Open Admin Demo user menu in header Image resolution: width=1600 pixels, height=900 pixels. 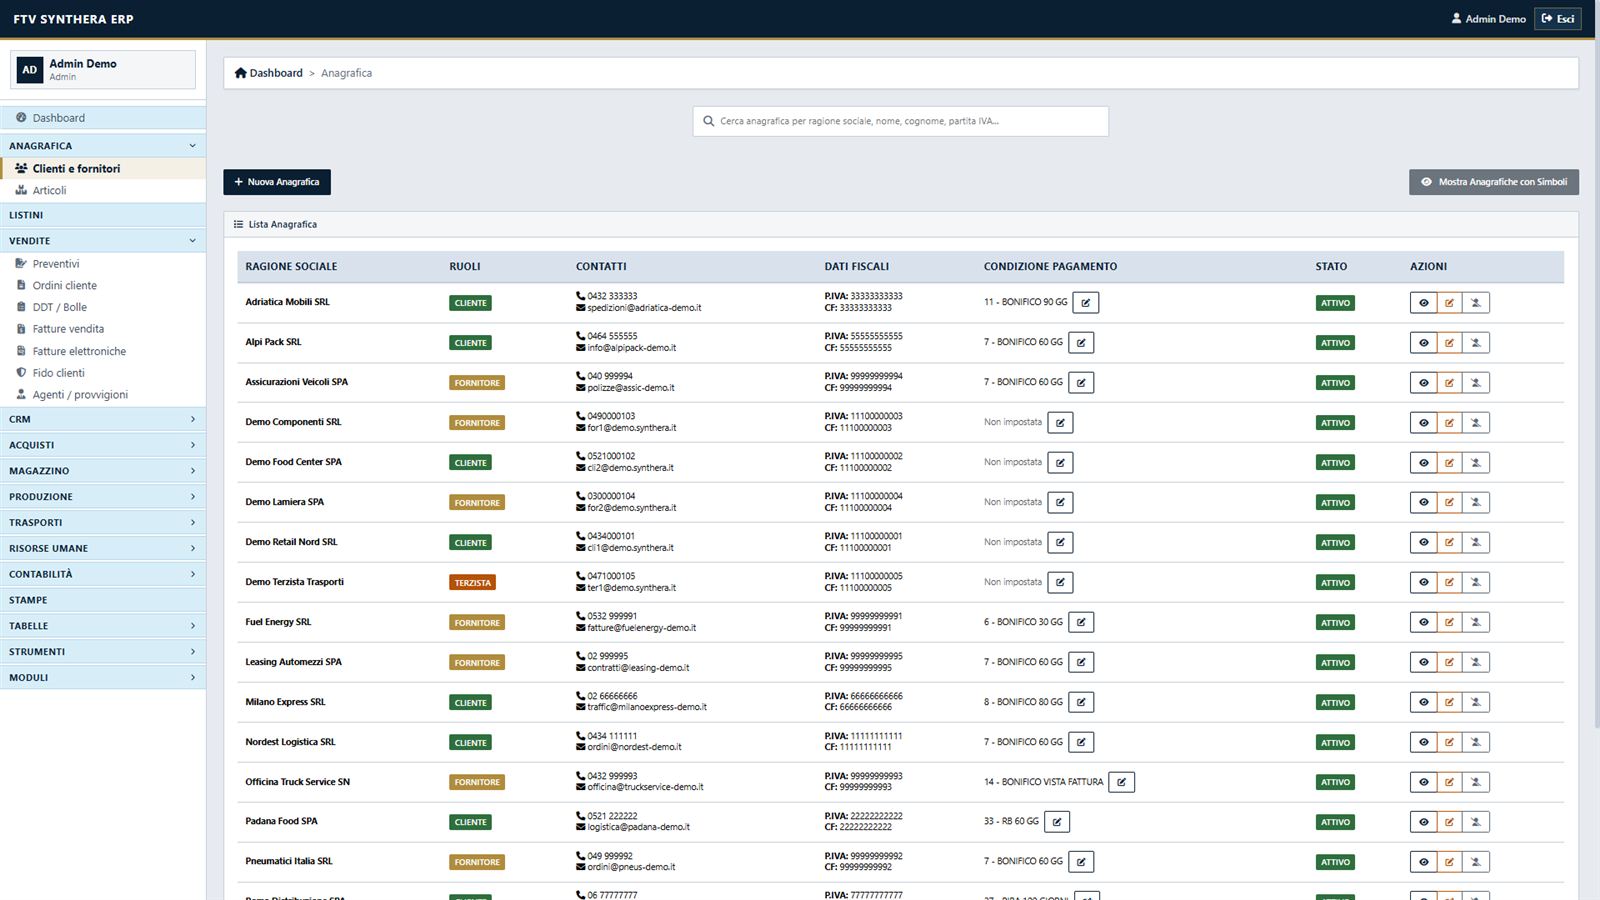pos(1488,19)
